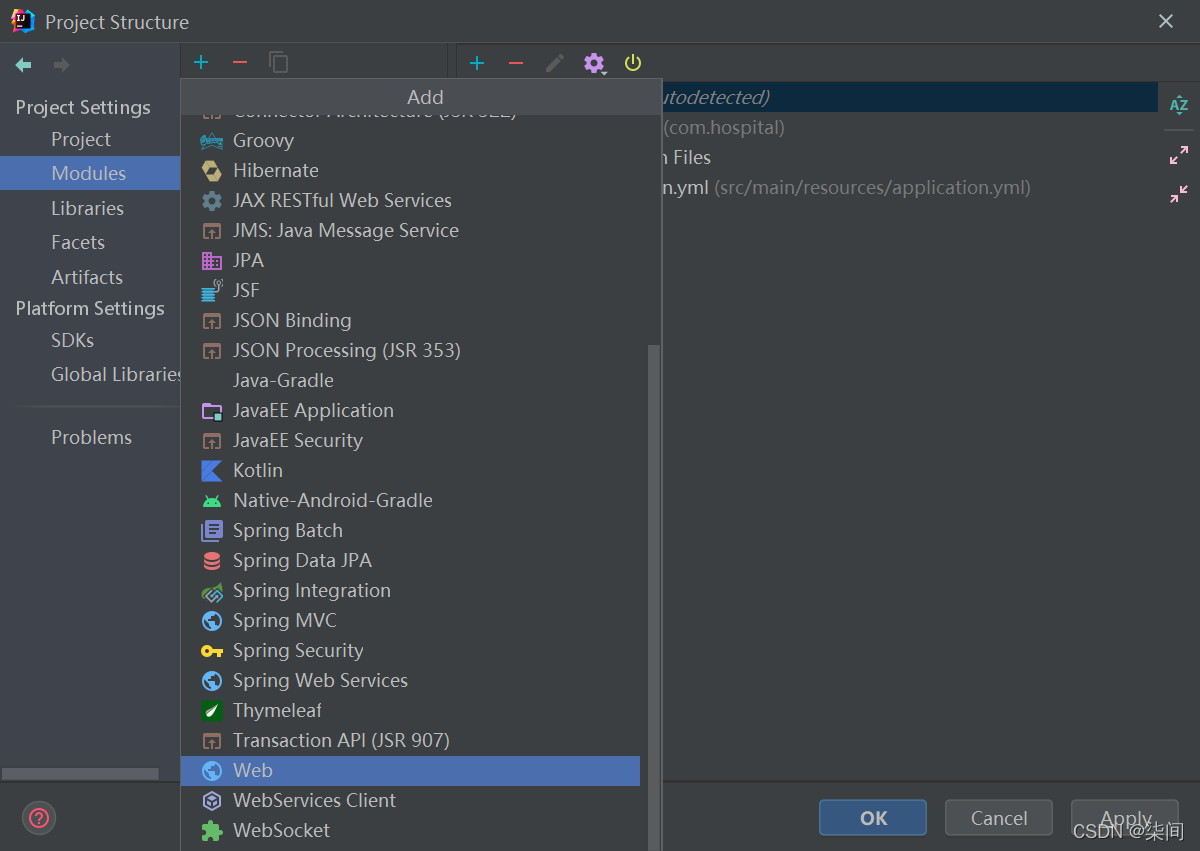Click the red help question icon

[x=39, y=818]
